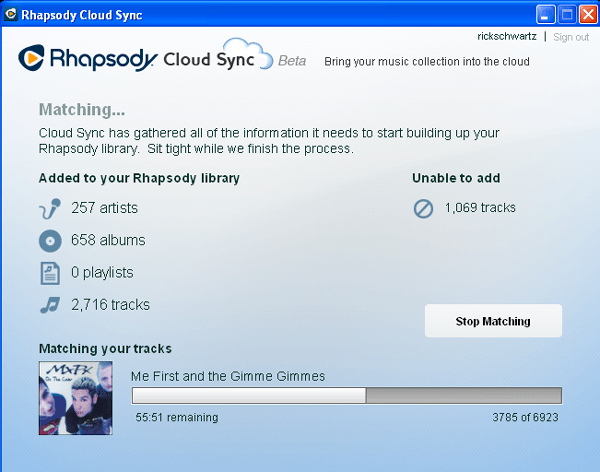Click the 3785 of 6923 counter
Screen dimensions: 600x472
pyautogui.click(x=526, y=417)
